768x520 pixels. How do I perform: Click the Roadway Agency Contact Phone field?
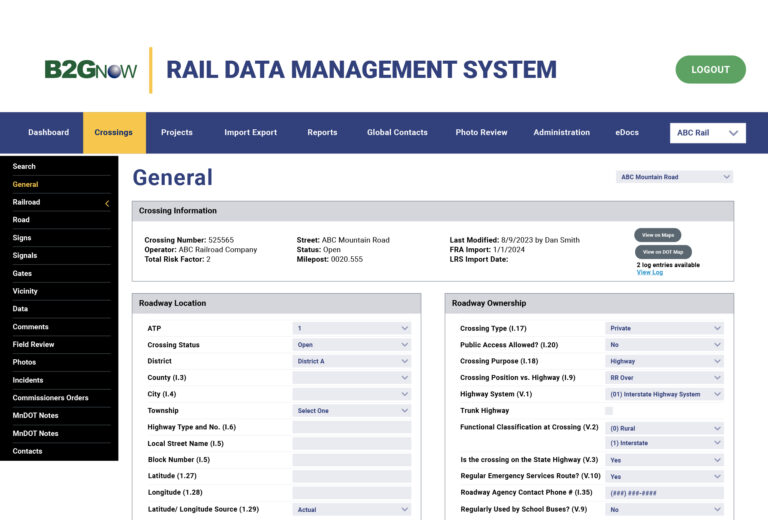tap(665, 493)
